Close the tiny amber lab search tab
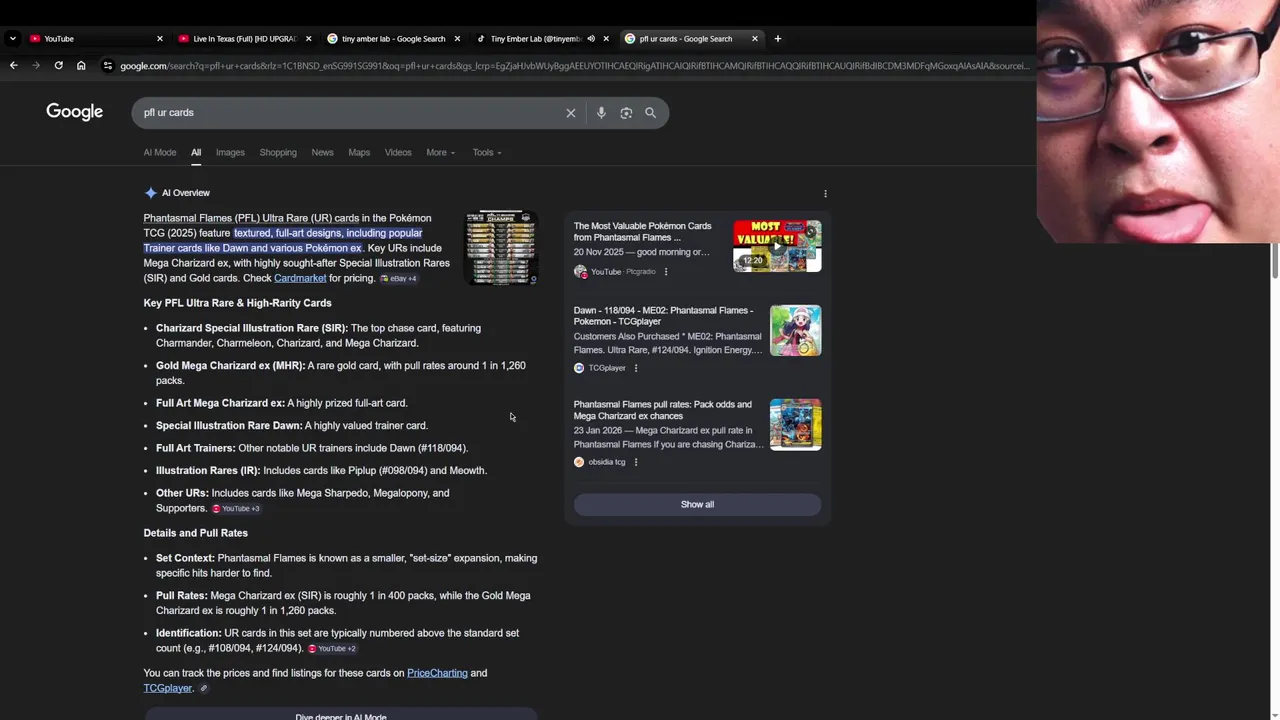The height and width of the screenshot is (720, 1280). click(457, 39)
